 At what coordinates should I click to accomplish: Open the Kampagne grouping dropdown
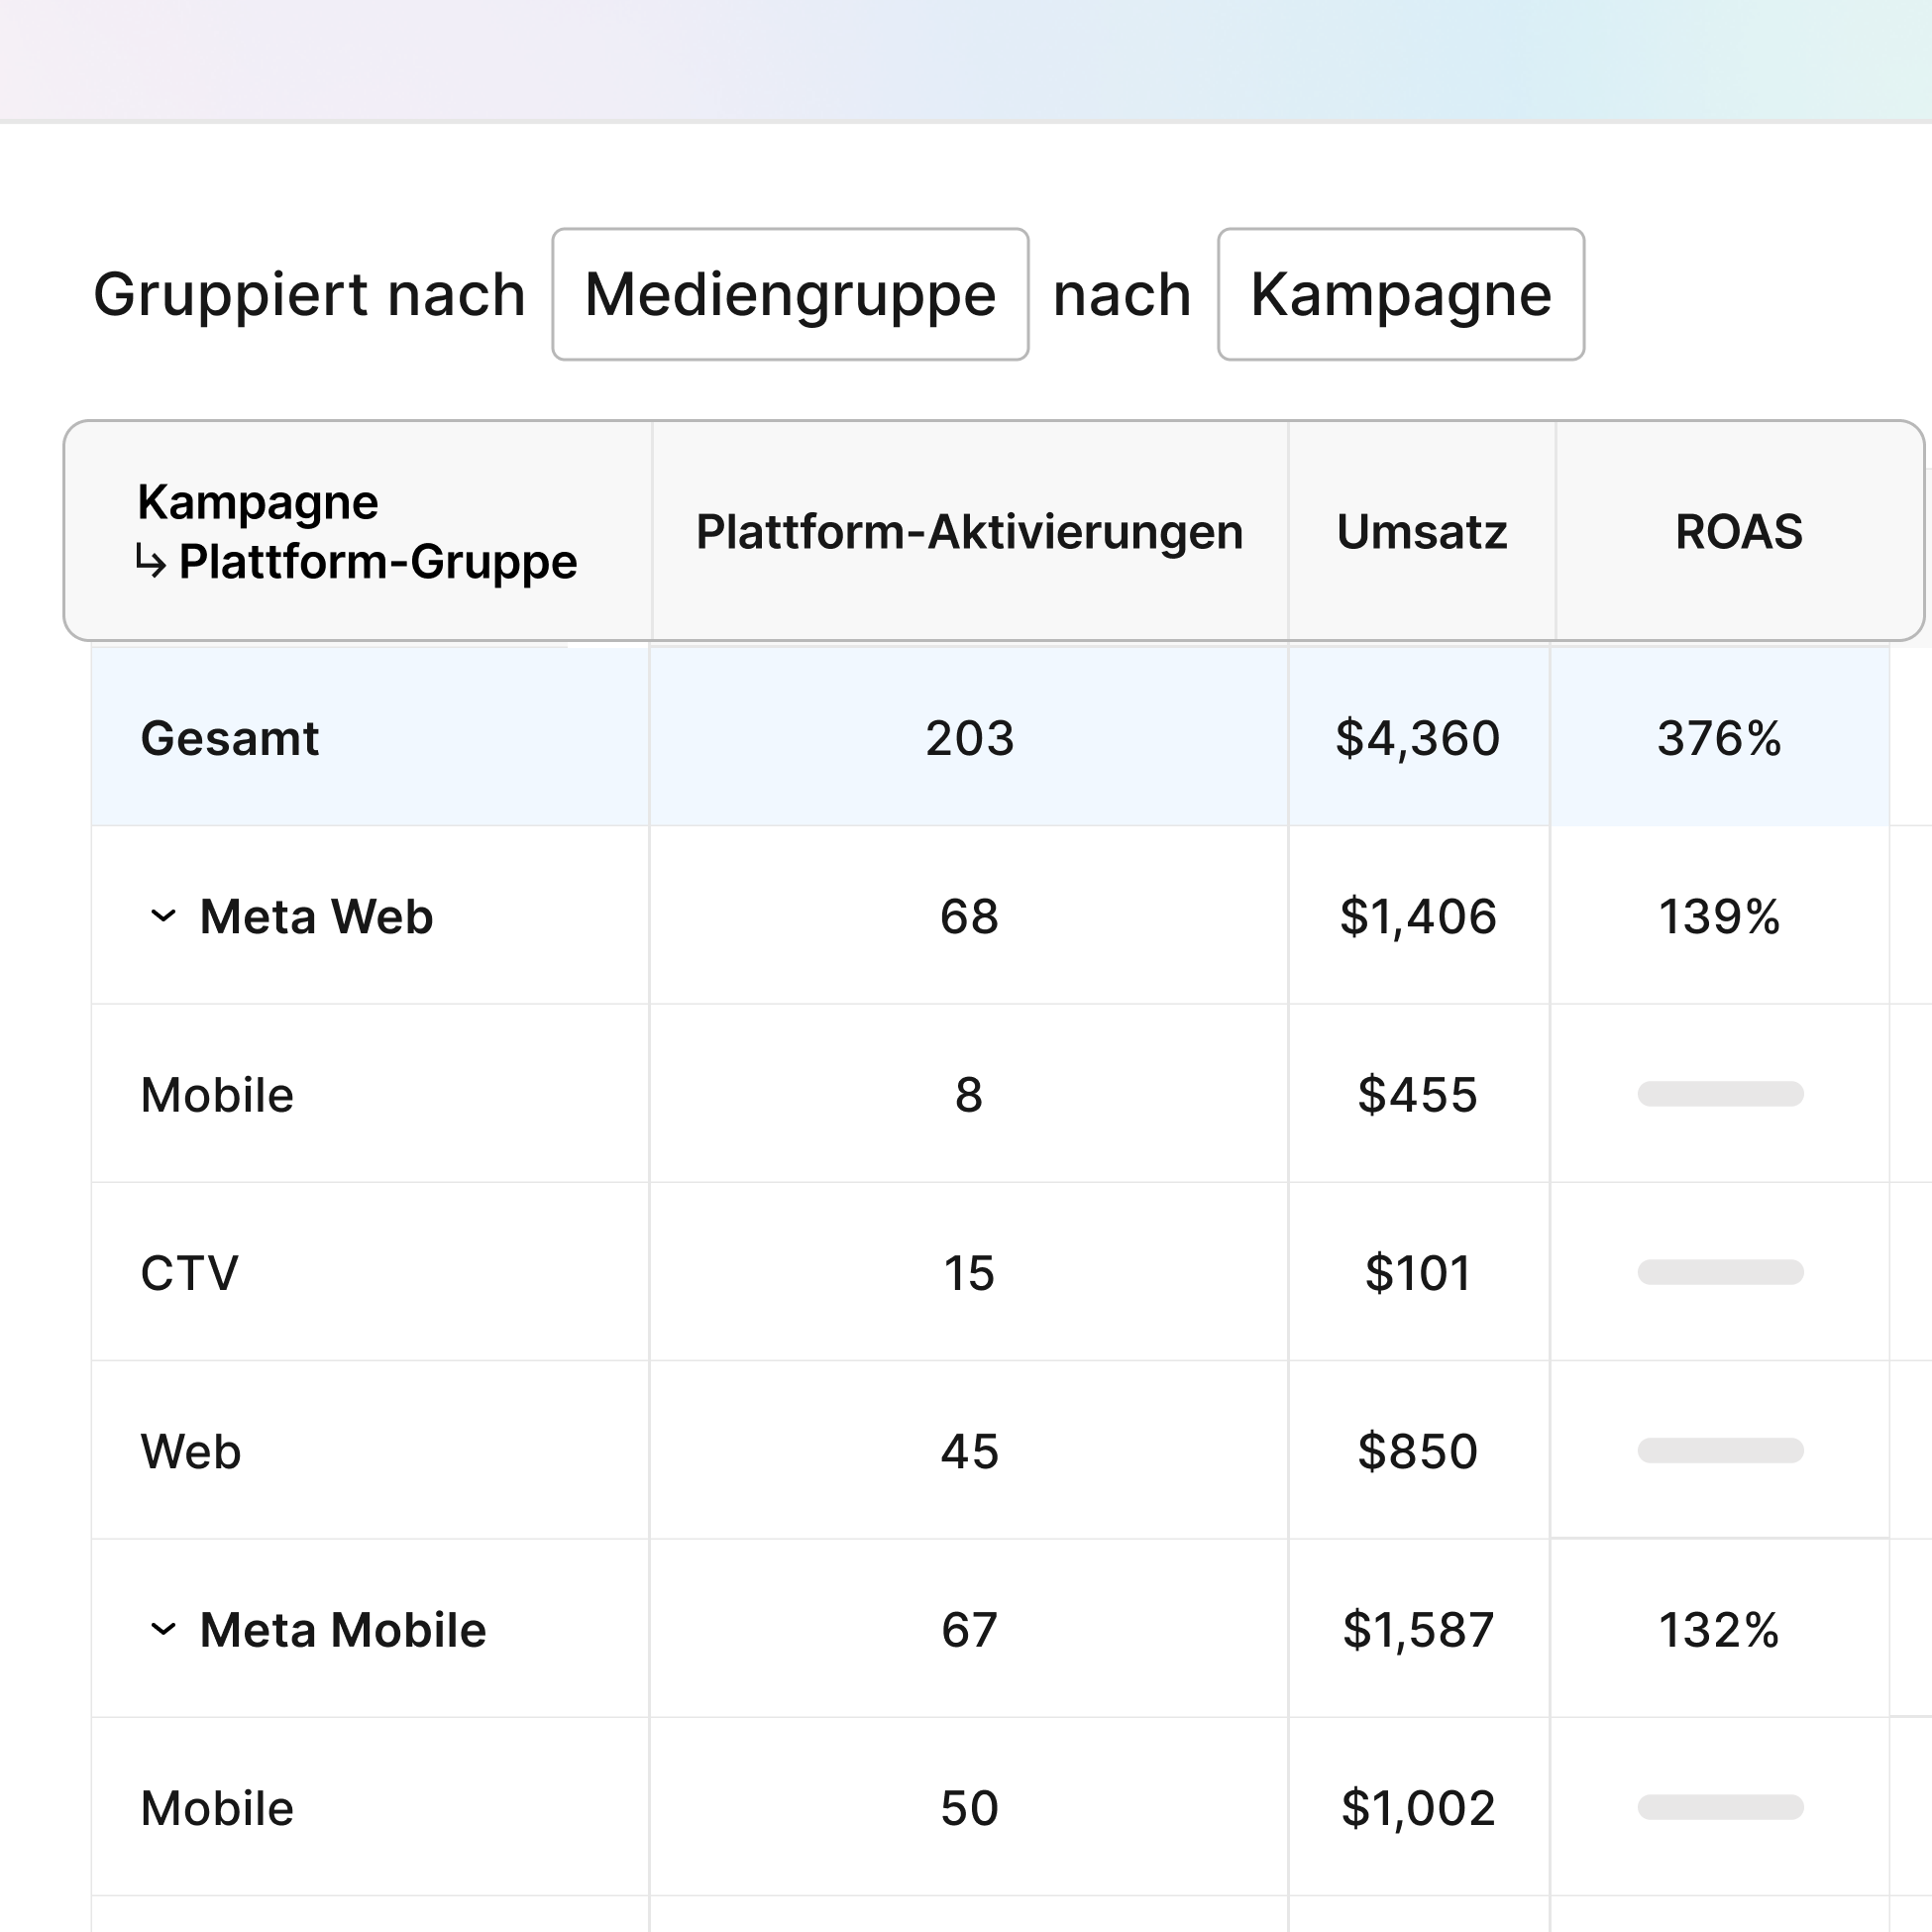click(x=1400, y=294)
